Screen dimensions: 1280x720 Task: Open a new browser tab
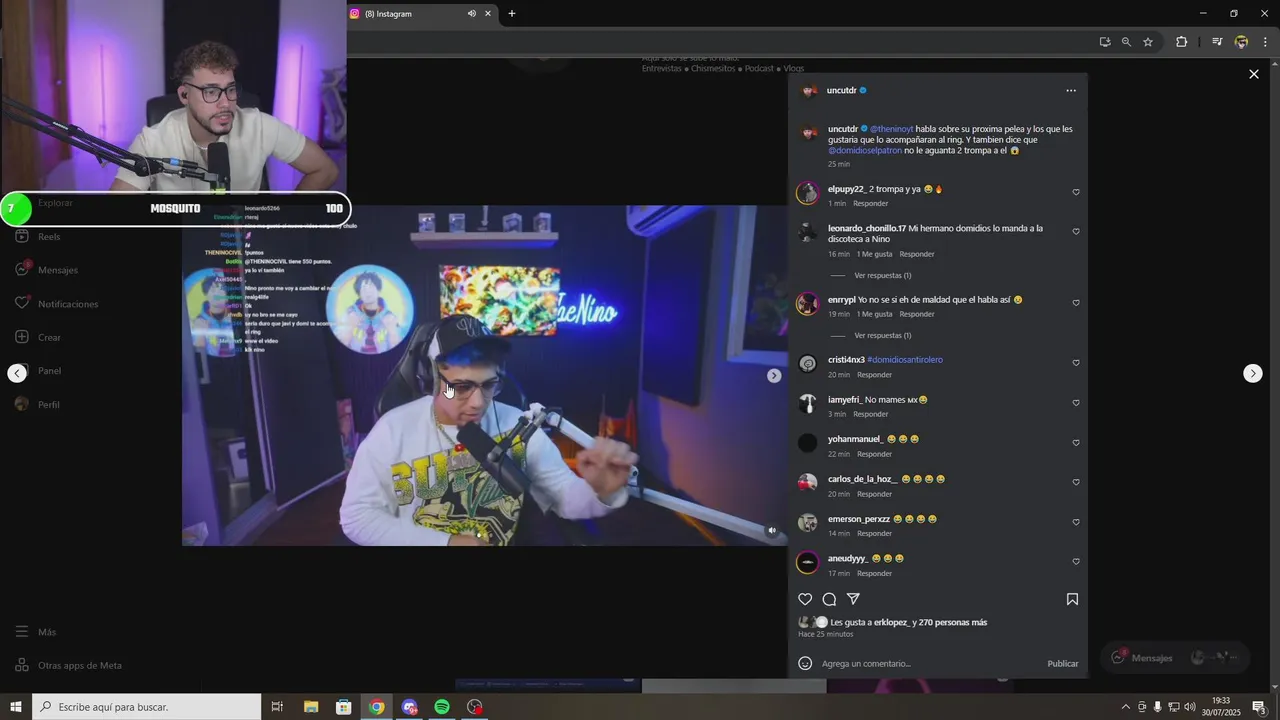(512, 13)
